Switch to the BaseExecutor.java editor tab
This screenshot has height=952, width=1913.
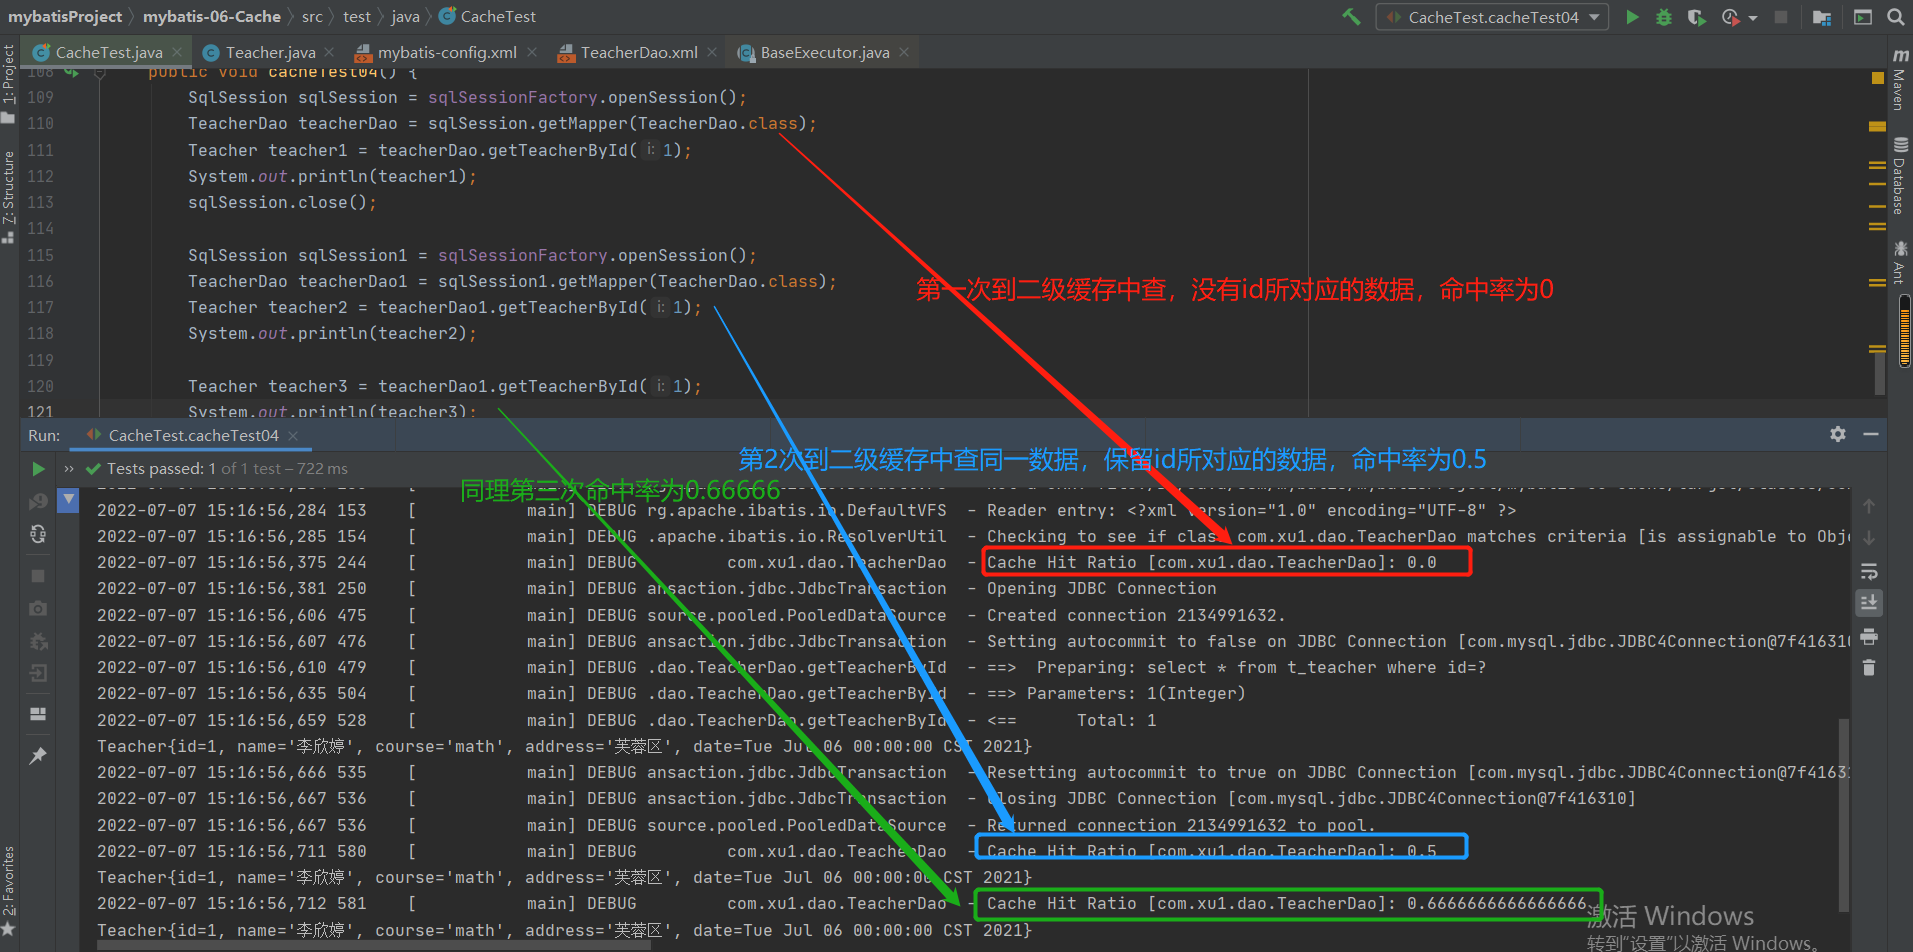coord(825,52)
